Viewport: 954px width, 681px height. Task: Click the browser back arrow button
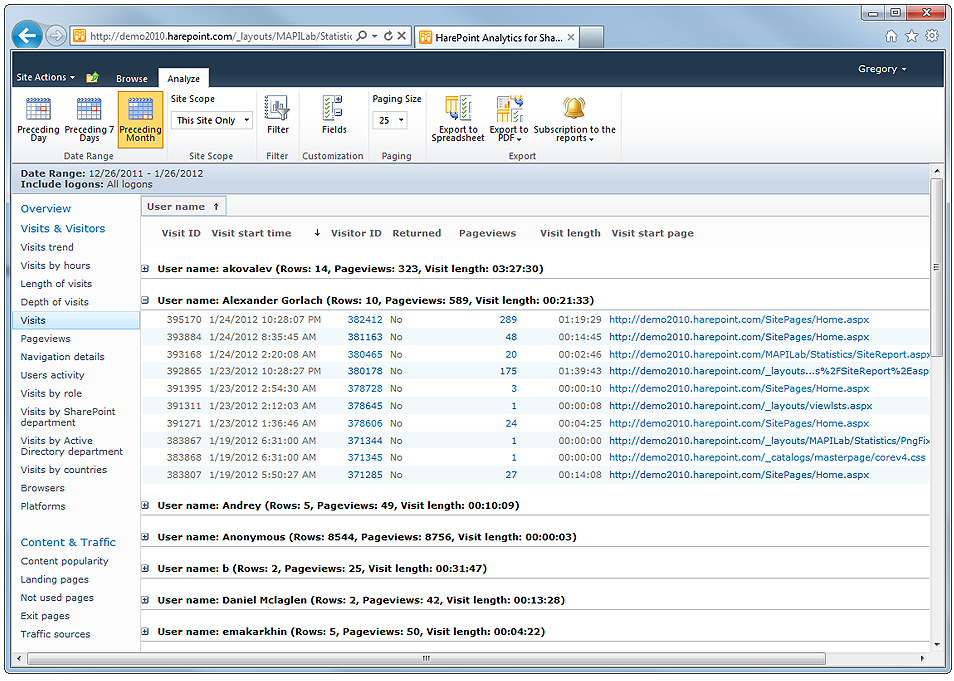point(27,35)
